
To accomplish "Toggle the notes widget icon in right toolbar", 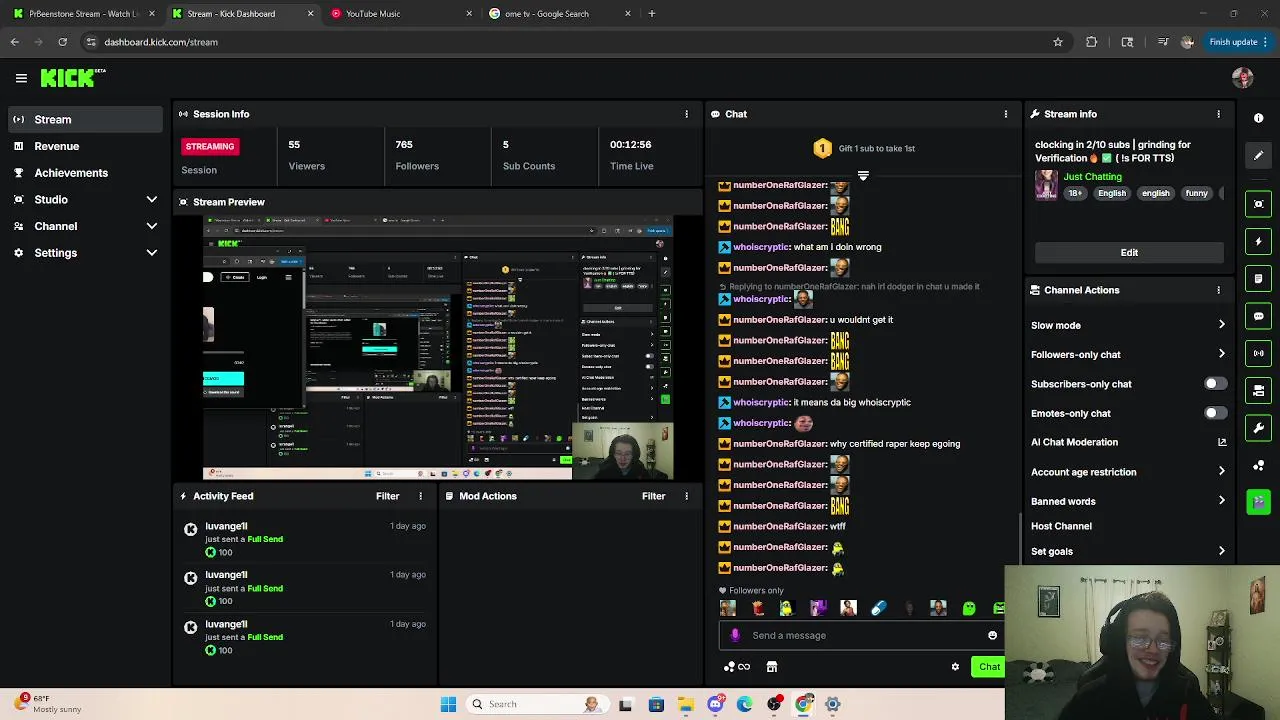I will (1258, 278).
